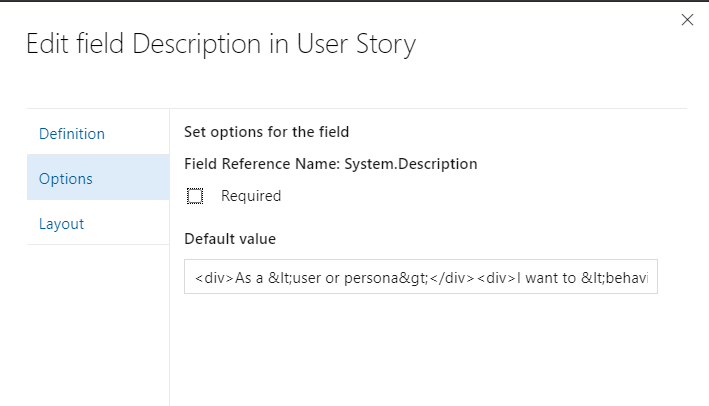Focus the Default value text box
This screenshot has height=406, width=709.
420,277
